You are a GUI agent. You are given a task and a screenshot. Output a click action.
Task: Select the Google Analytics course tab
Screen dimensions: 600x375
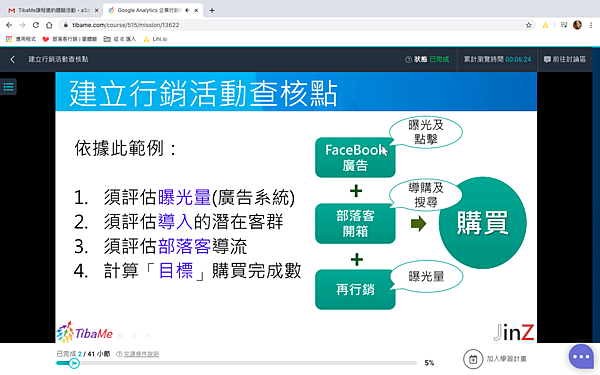153,10
